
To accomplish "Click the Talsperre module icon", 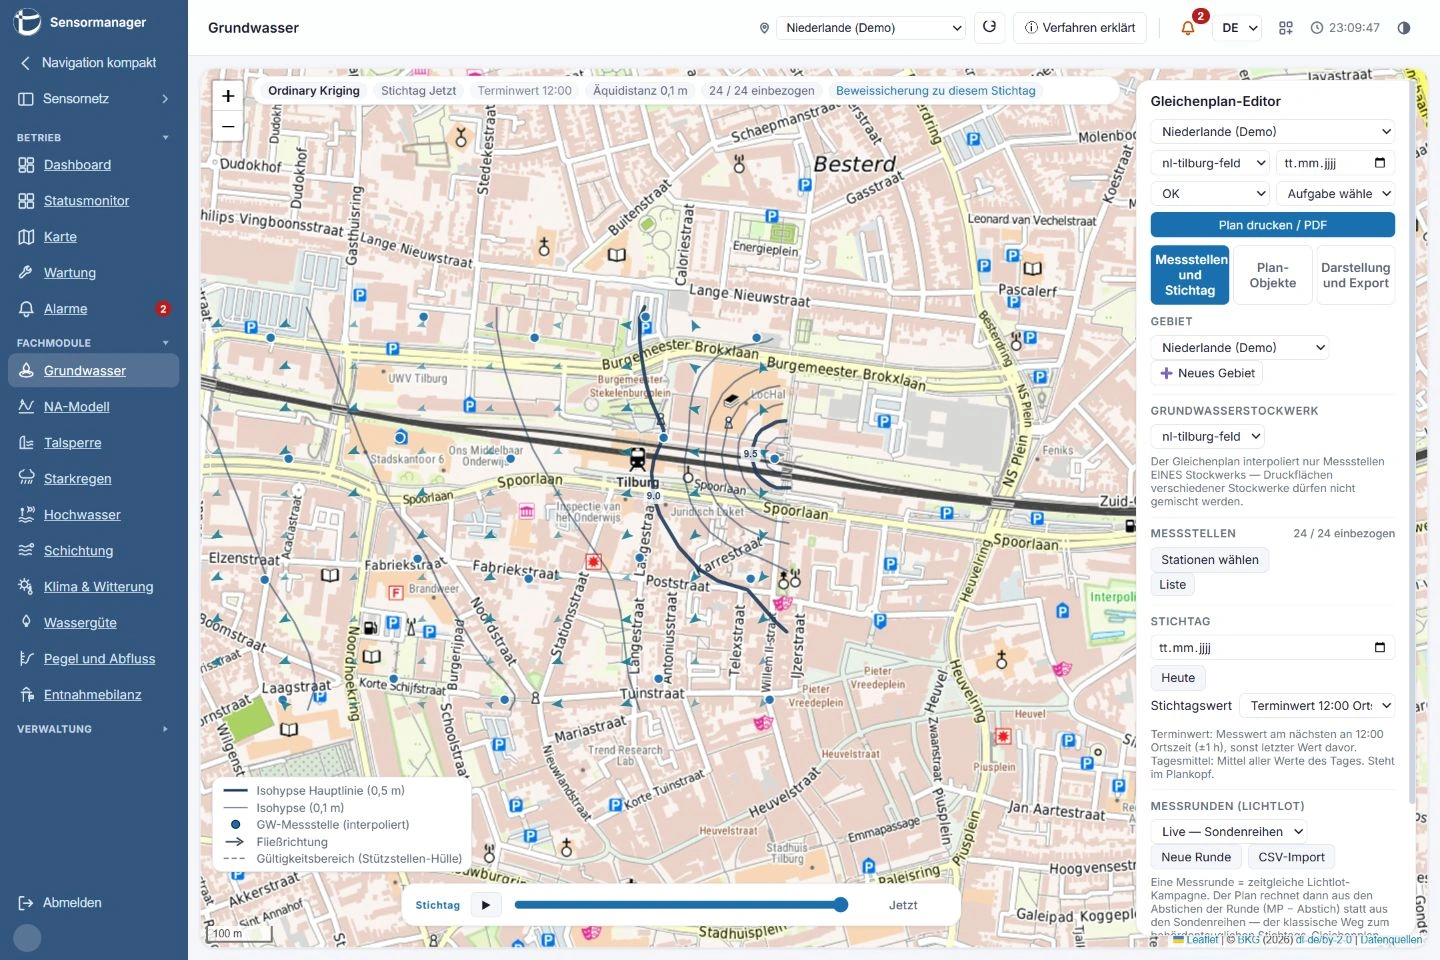I will point(26,443).
